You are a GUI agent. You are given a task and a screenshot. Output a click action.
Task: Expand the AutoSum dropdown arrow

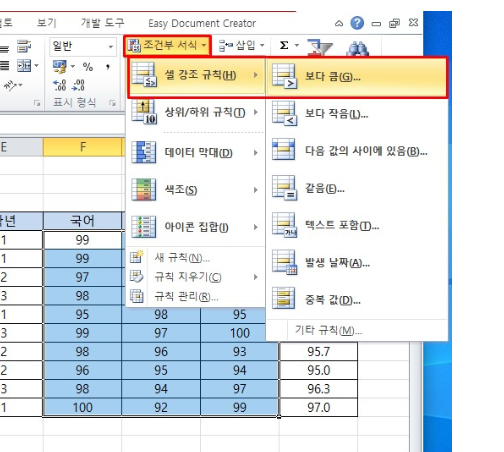[297, 45]
